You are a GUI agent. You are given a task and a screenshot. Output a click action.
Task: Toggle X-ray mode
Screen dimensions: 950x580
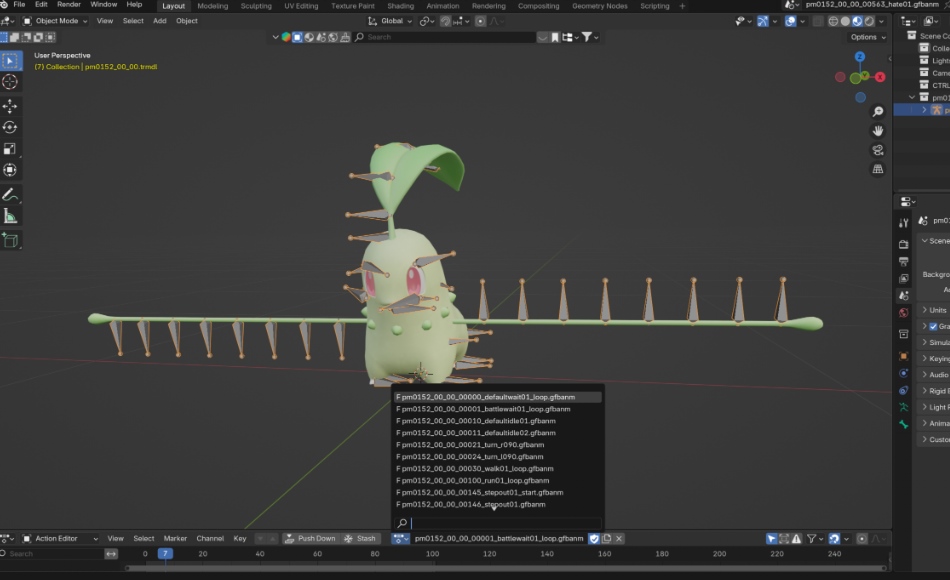[x=818, y=21]
